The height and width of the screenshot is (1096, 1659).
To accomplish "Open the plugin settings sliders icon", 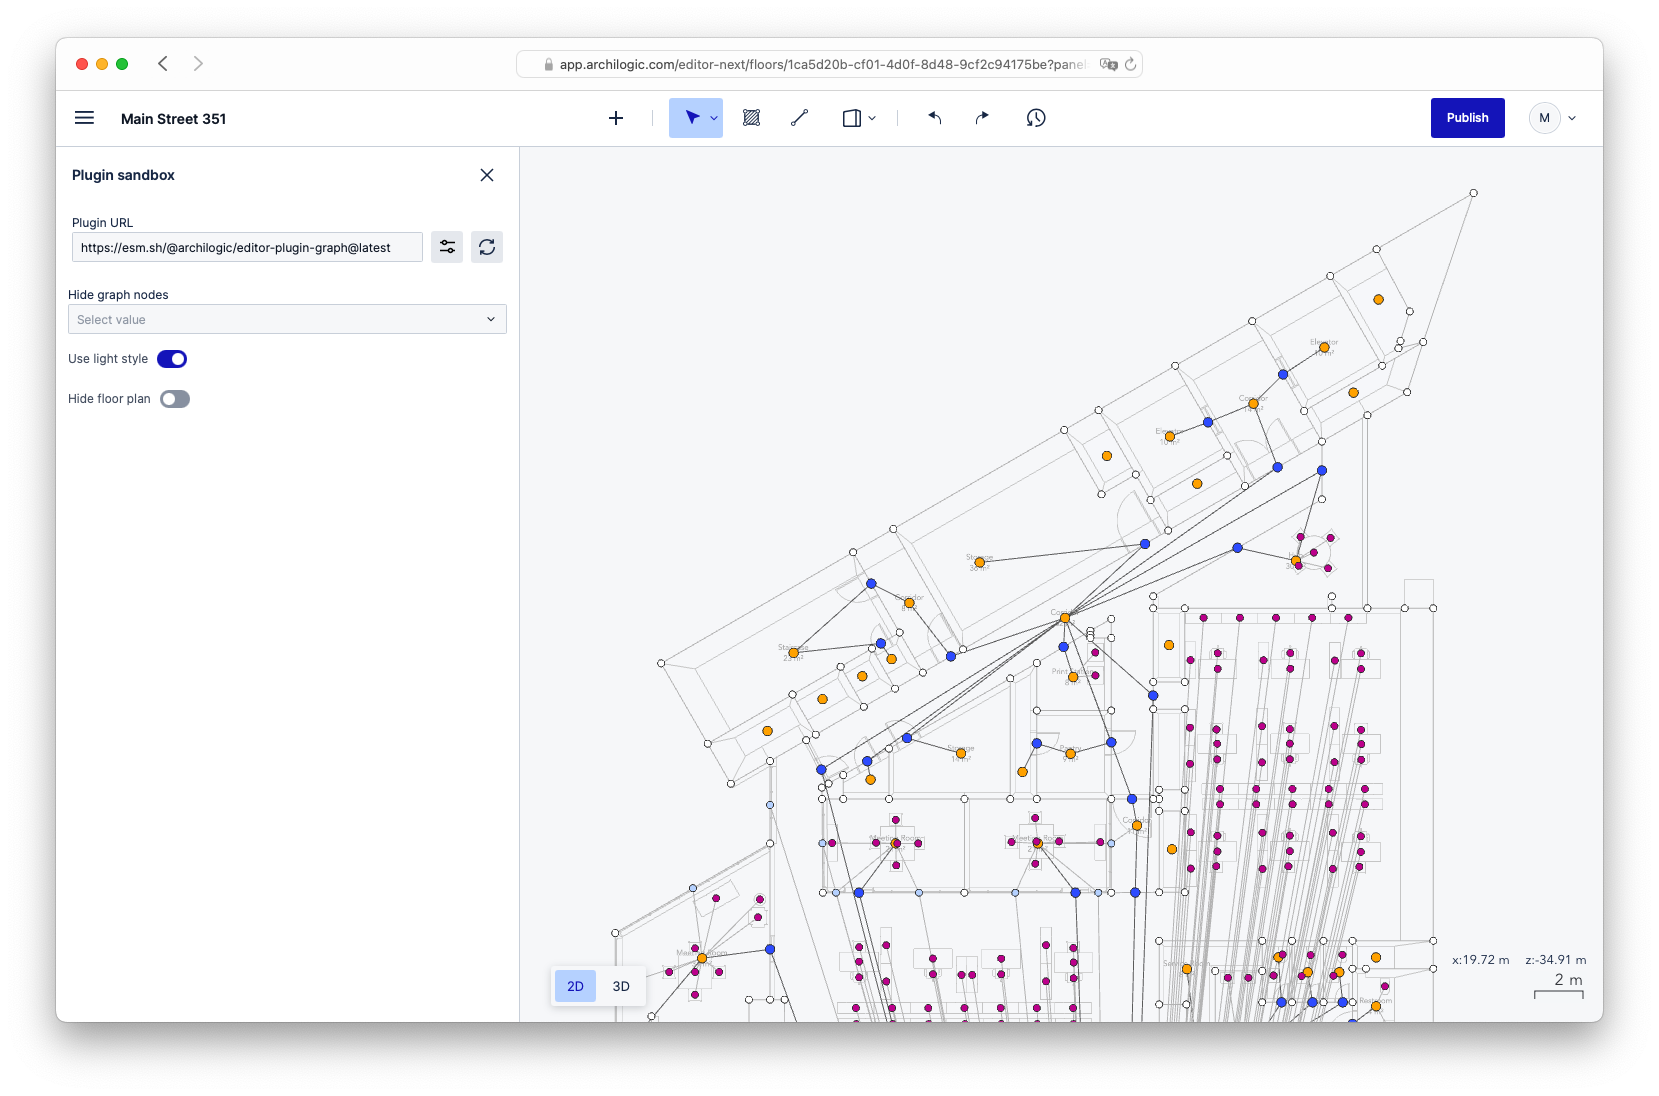I will 447,247.
